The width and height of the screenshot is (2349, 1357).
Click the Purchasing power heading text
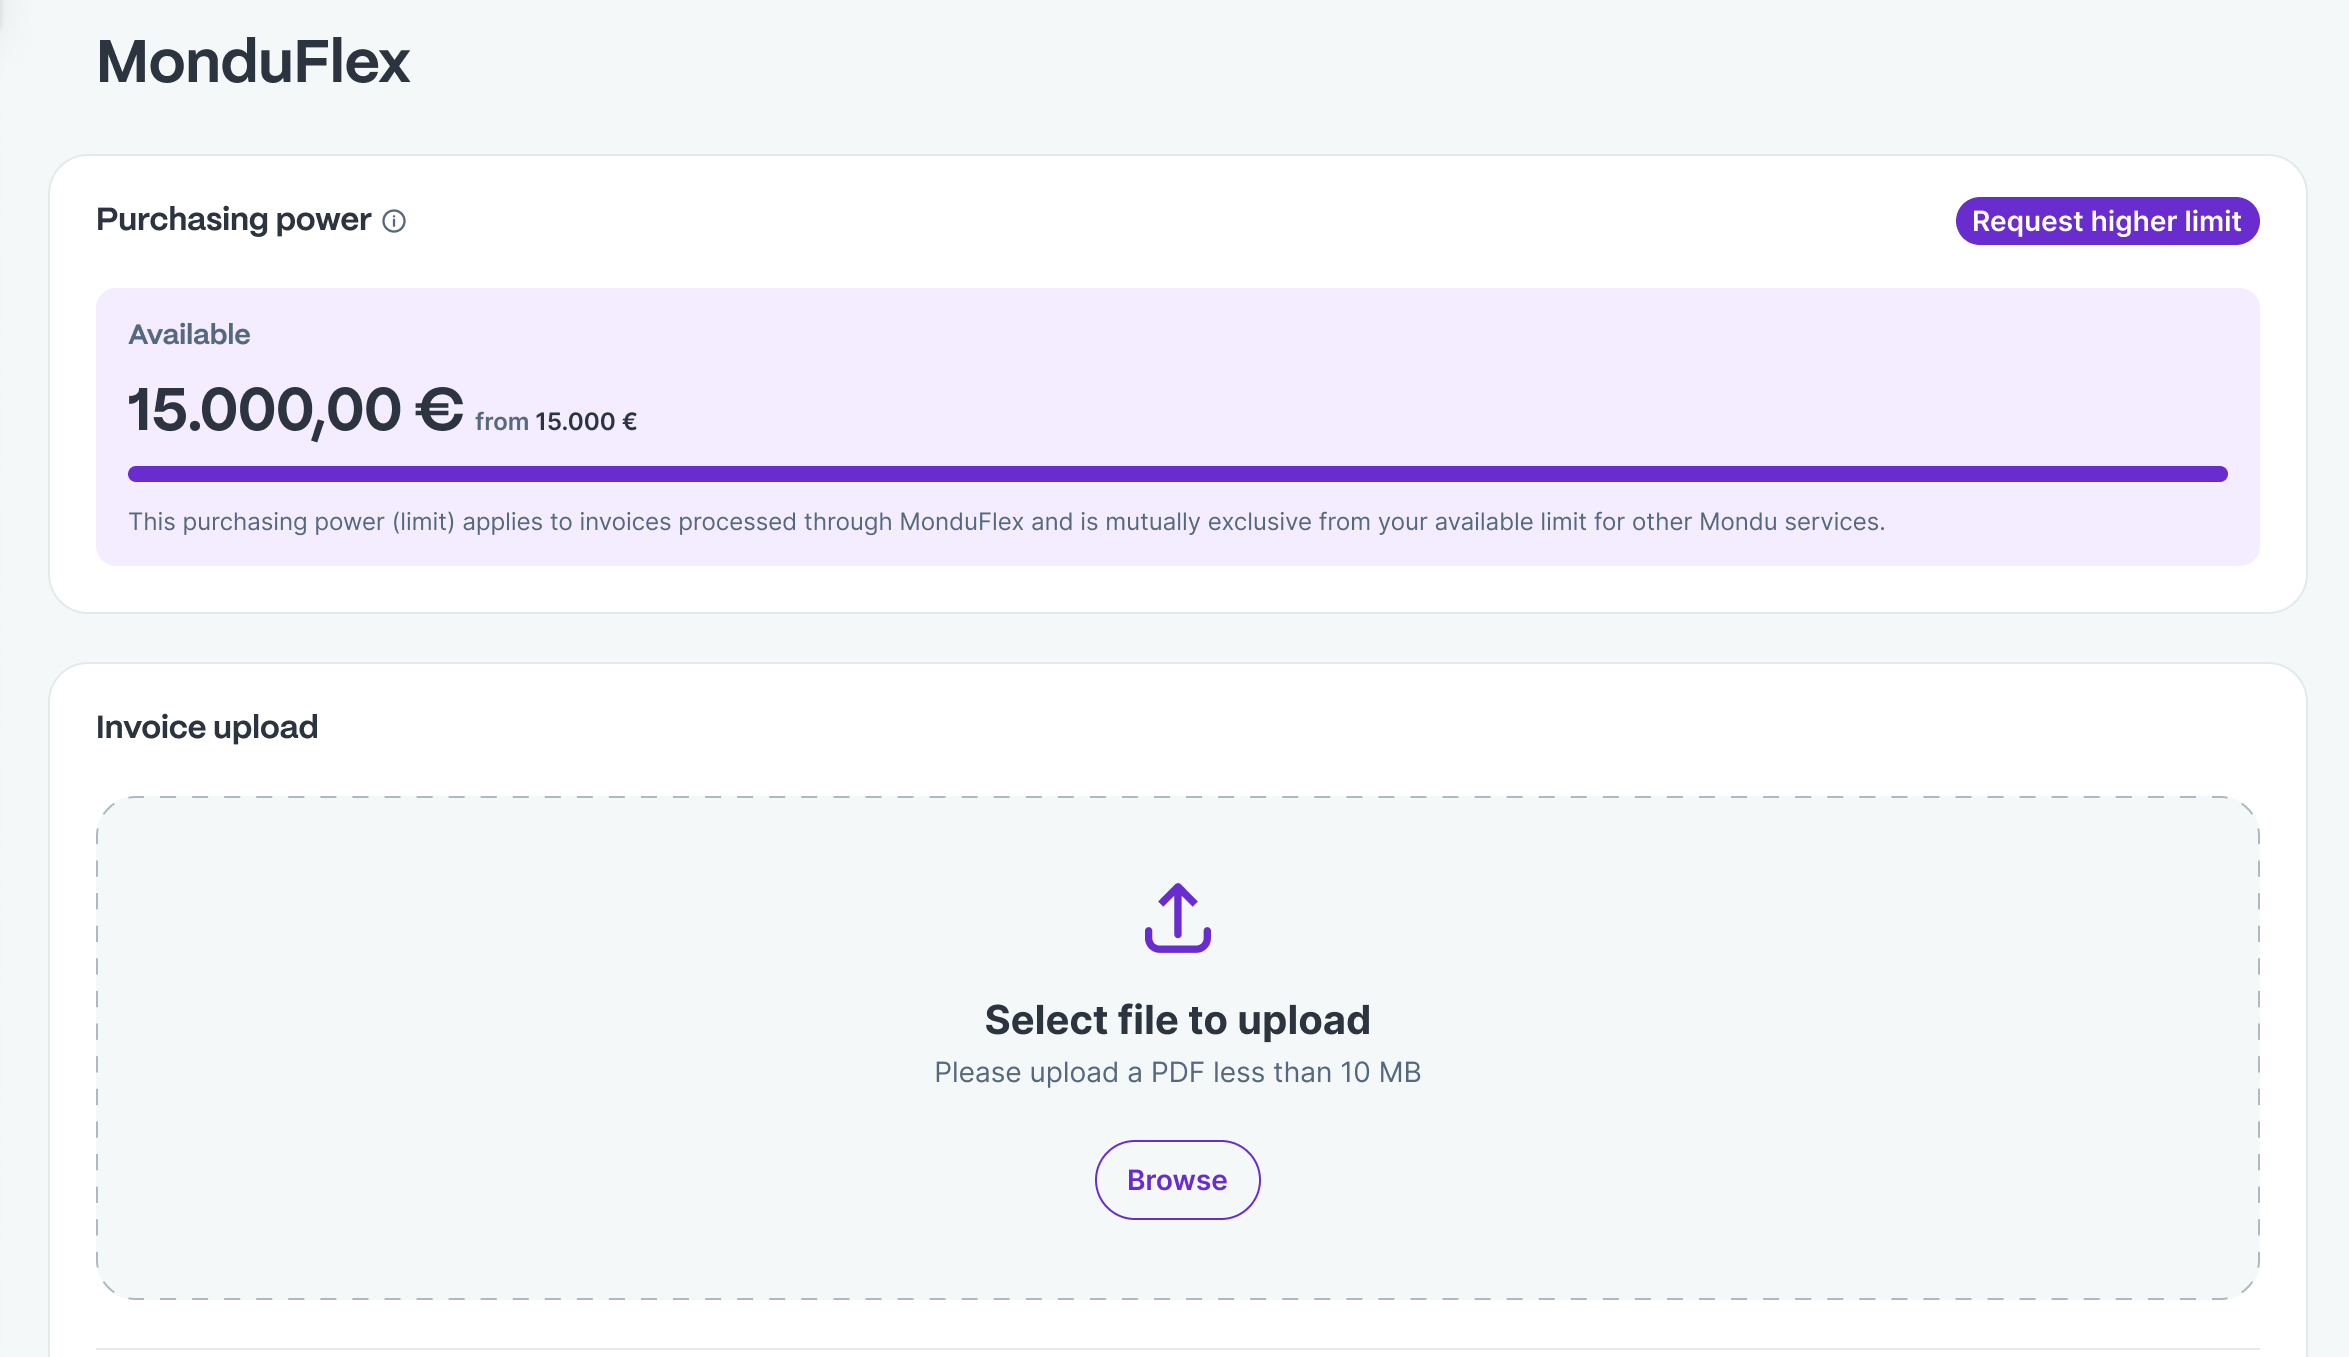coord(233,220)
